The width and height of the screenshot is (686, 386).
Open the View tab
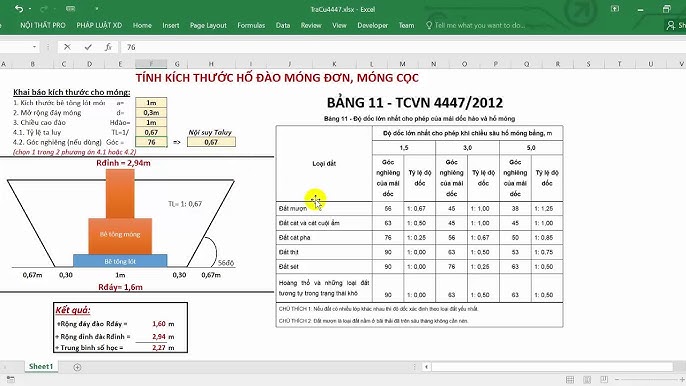point(339,25)
